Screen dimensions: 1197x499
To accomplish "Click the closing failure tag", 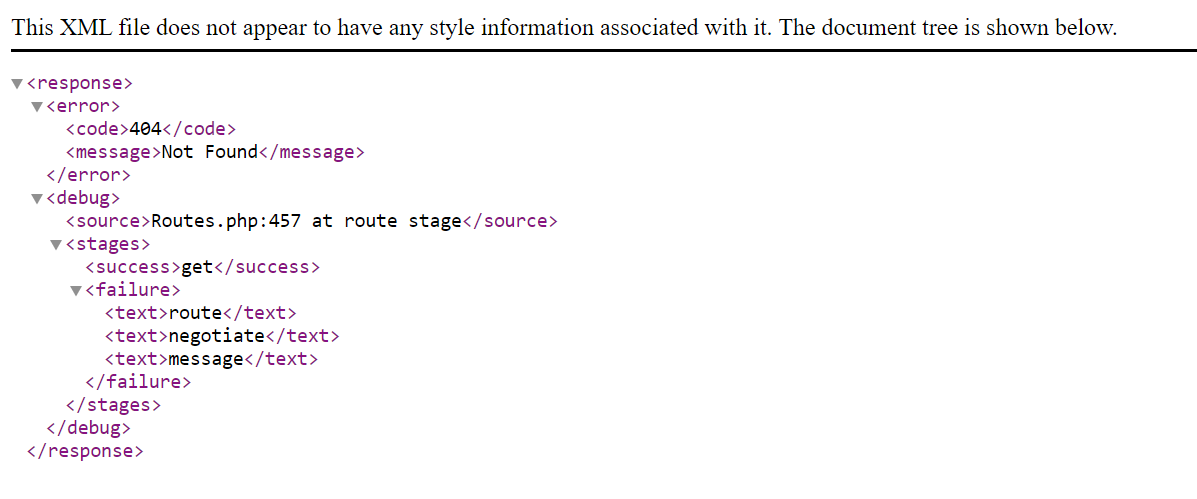I will 138,381.
